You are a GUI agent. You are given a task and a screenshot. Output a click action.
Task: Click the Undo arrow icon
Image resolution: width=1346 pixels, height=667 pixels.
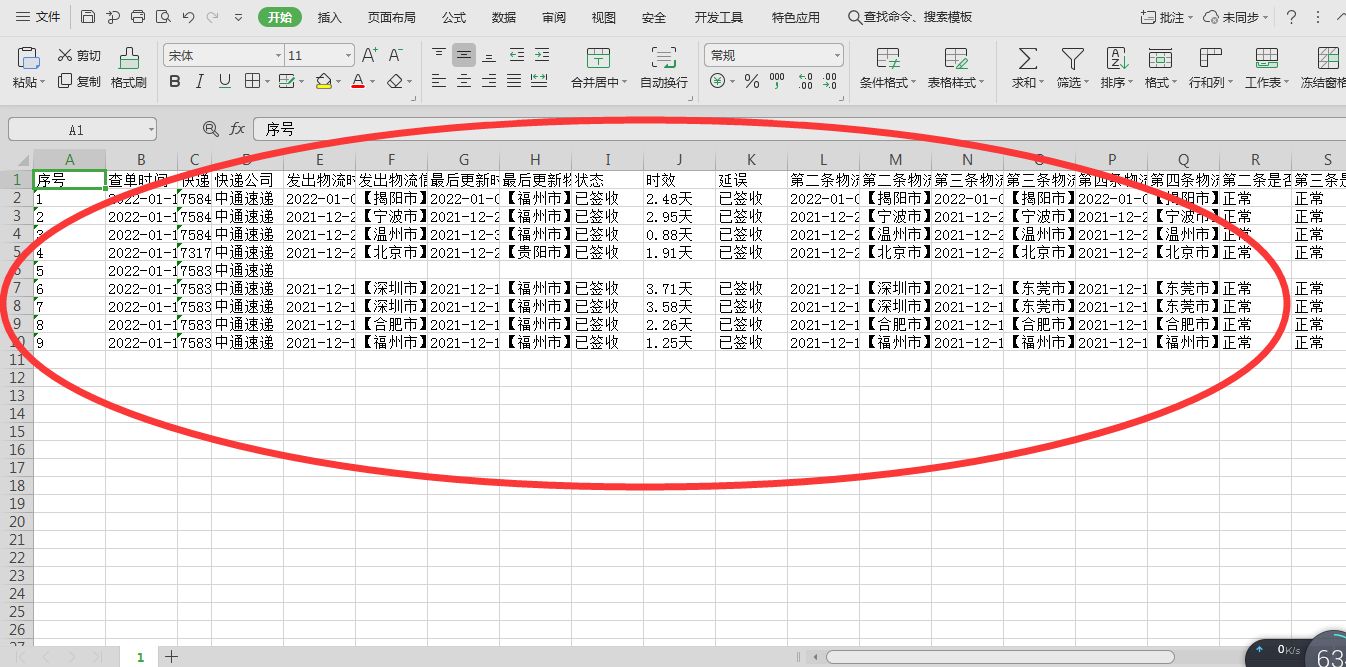188,17
